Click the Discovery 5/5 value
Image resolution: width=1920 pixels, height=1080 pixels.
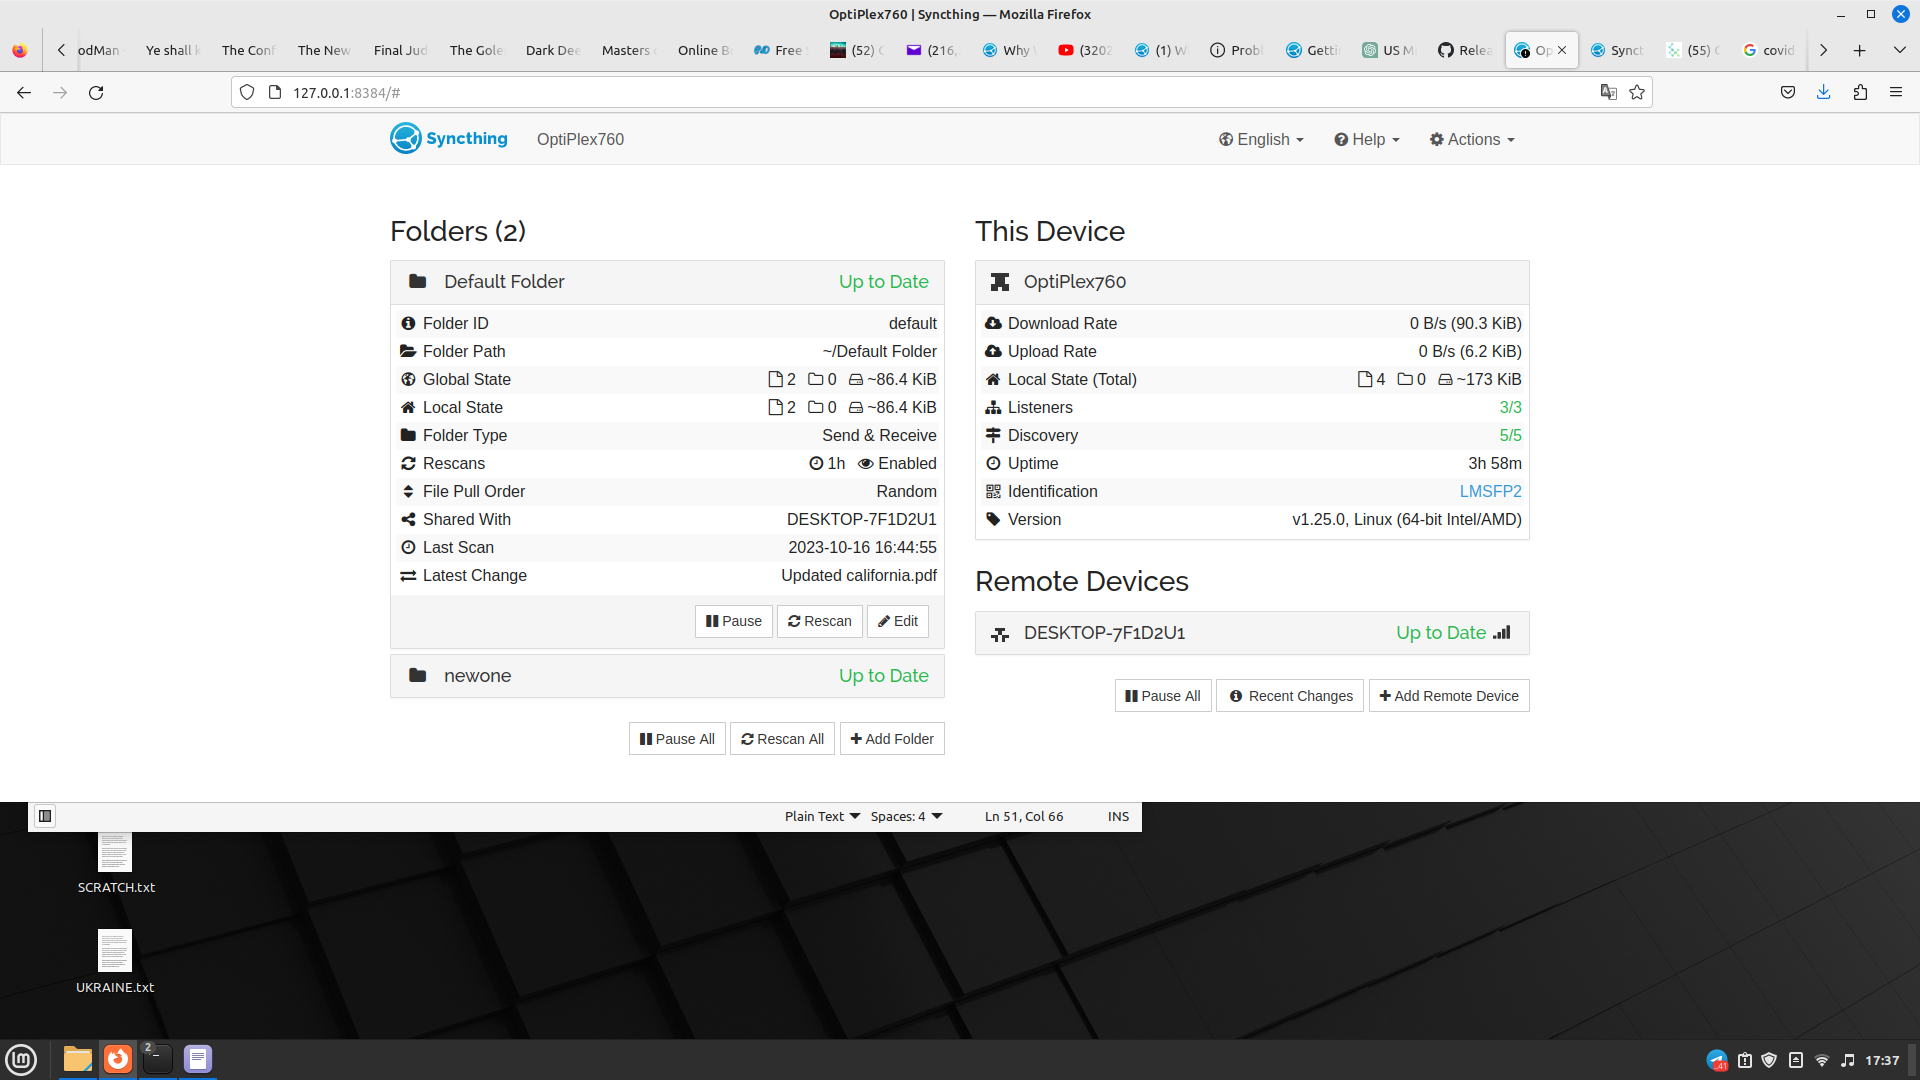[1510, 435]
